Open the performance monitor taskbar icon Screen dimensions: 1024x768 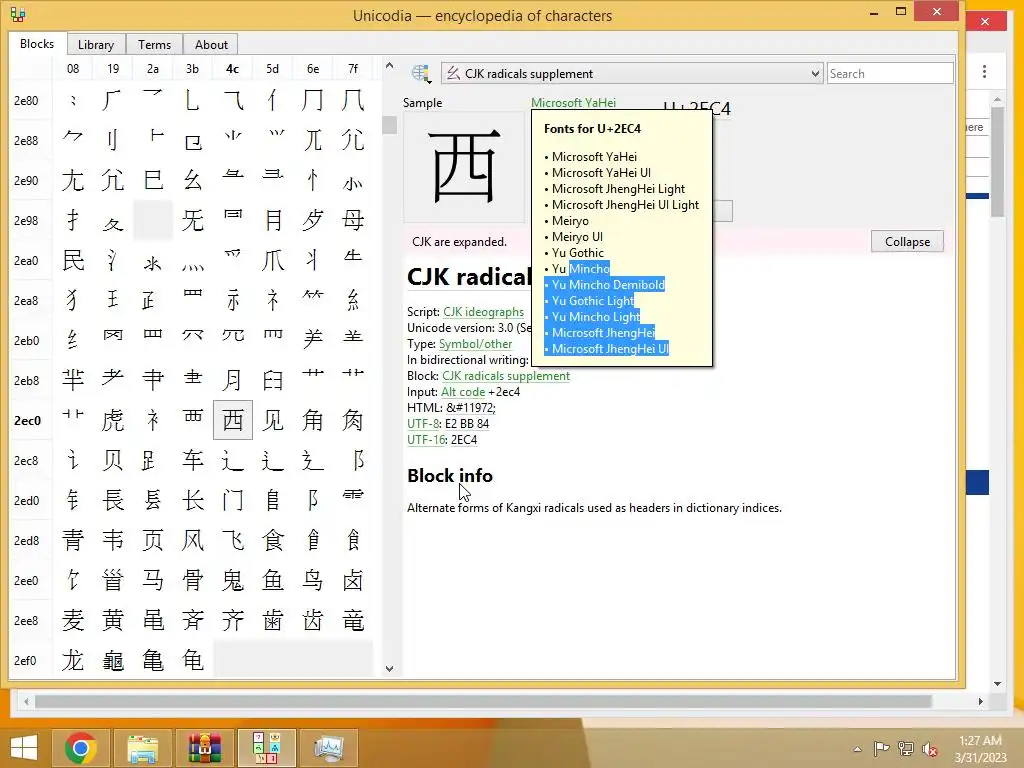pyautogui.click(x=328, y=747)
